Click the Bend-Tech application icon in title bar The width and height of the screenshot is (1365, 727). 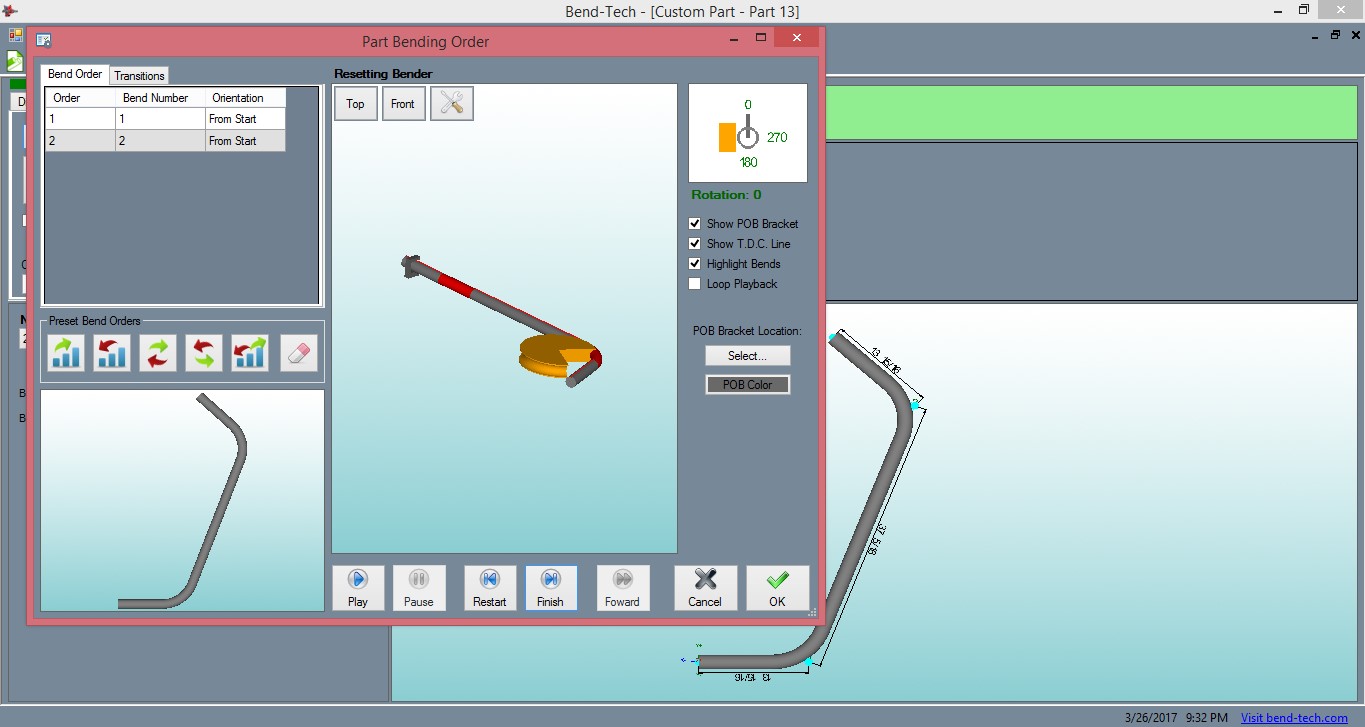10,11
